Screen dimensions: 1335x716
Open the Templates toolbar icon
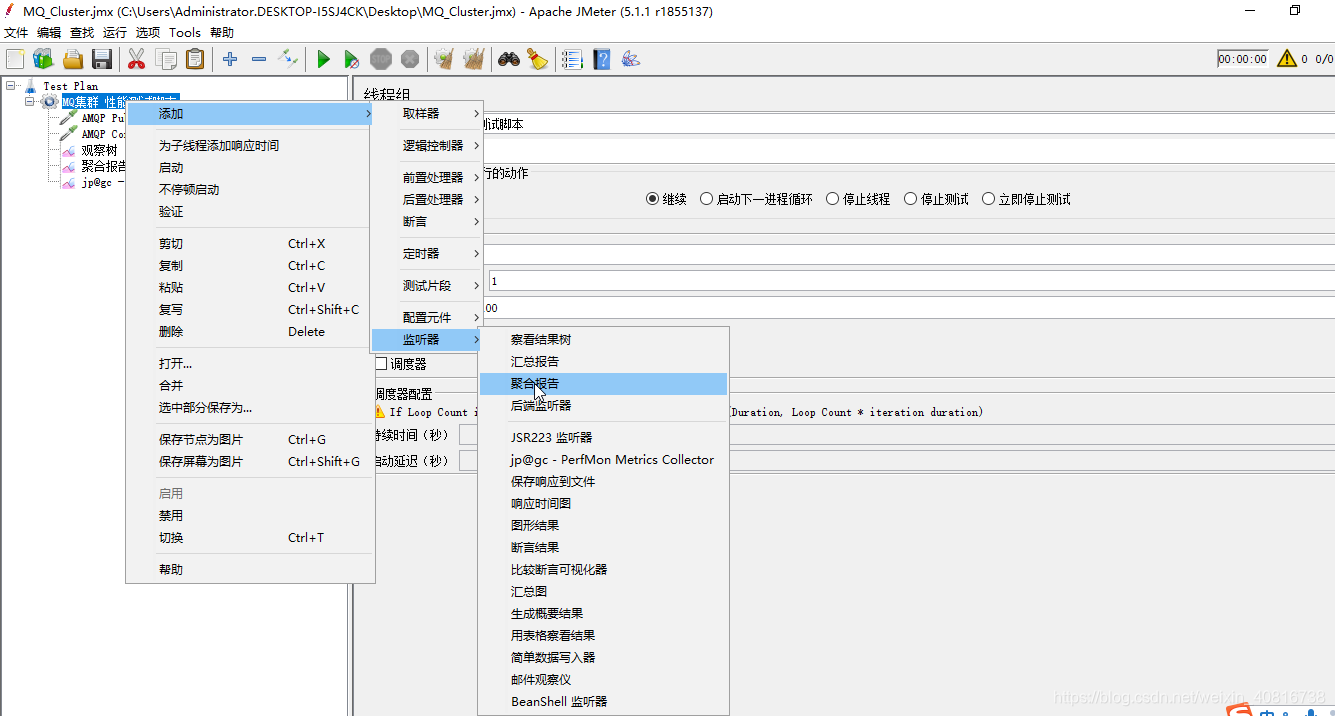[44, 59]
